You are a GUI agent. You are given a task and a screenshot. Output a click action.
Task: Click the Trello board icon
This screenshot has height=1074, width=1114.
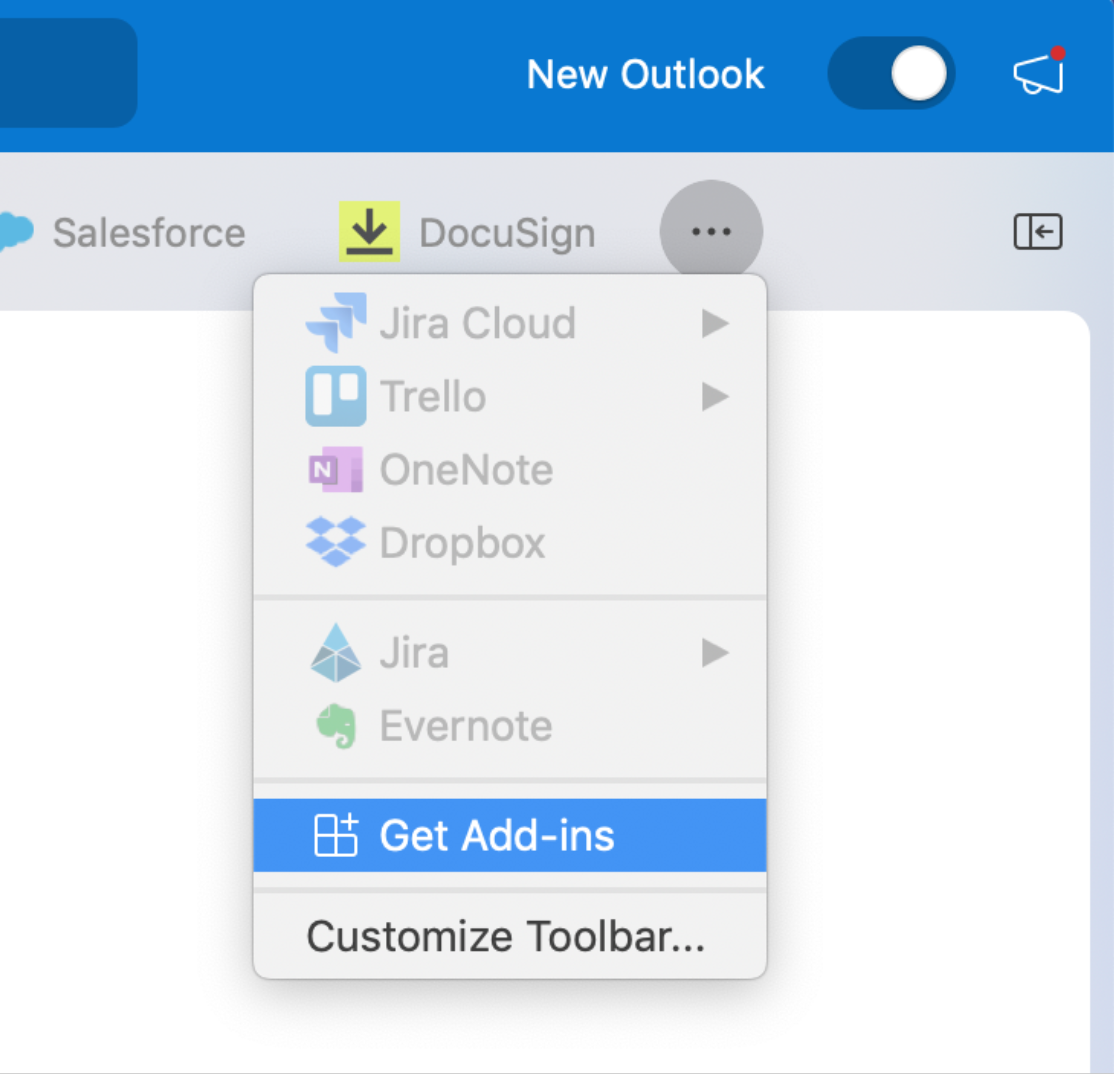[x=336, y=396]
